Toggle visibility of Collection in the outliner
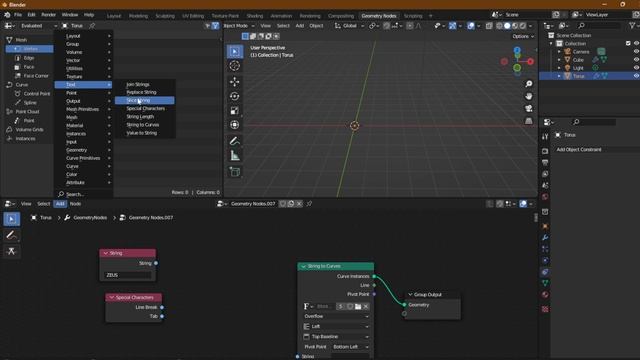This screenshot has height=360, width=640. point(636,44)
